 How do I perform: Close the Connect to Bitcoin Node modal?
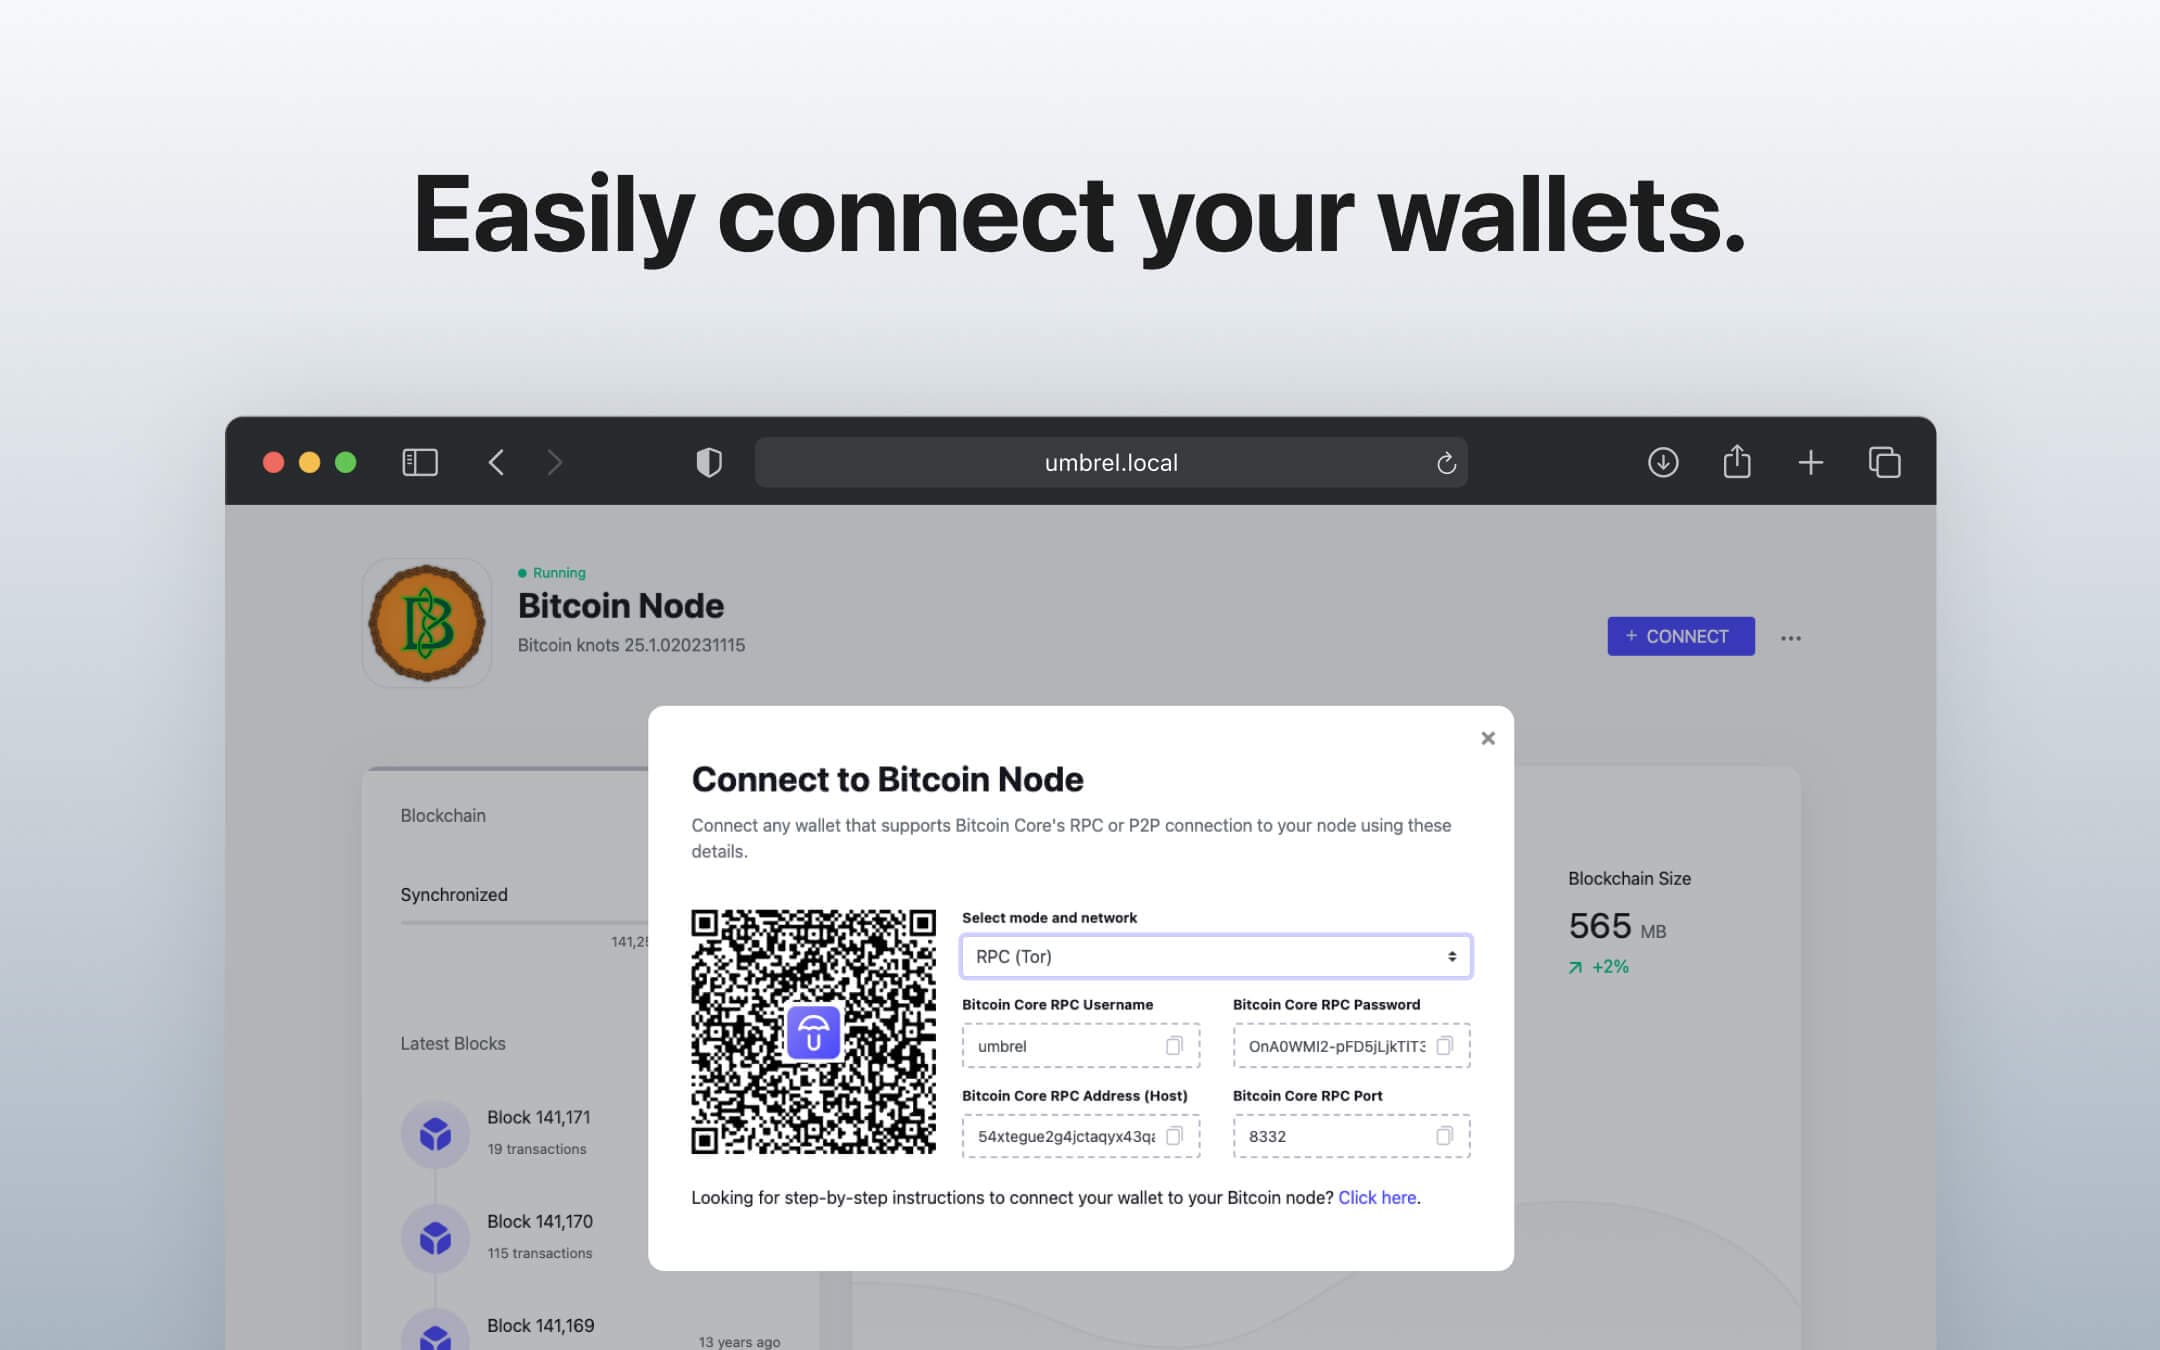(x=1485, y=739)
